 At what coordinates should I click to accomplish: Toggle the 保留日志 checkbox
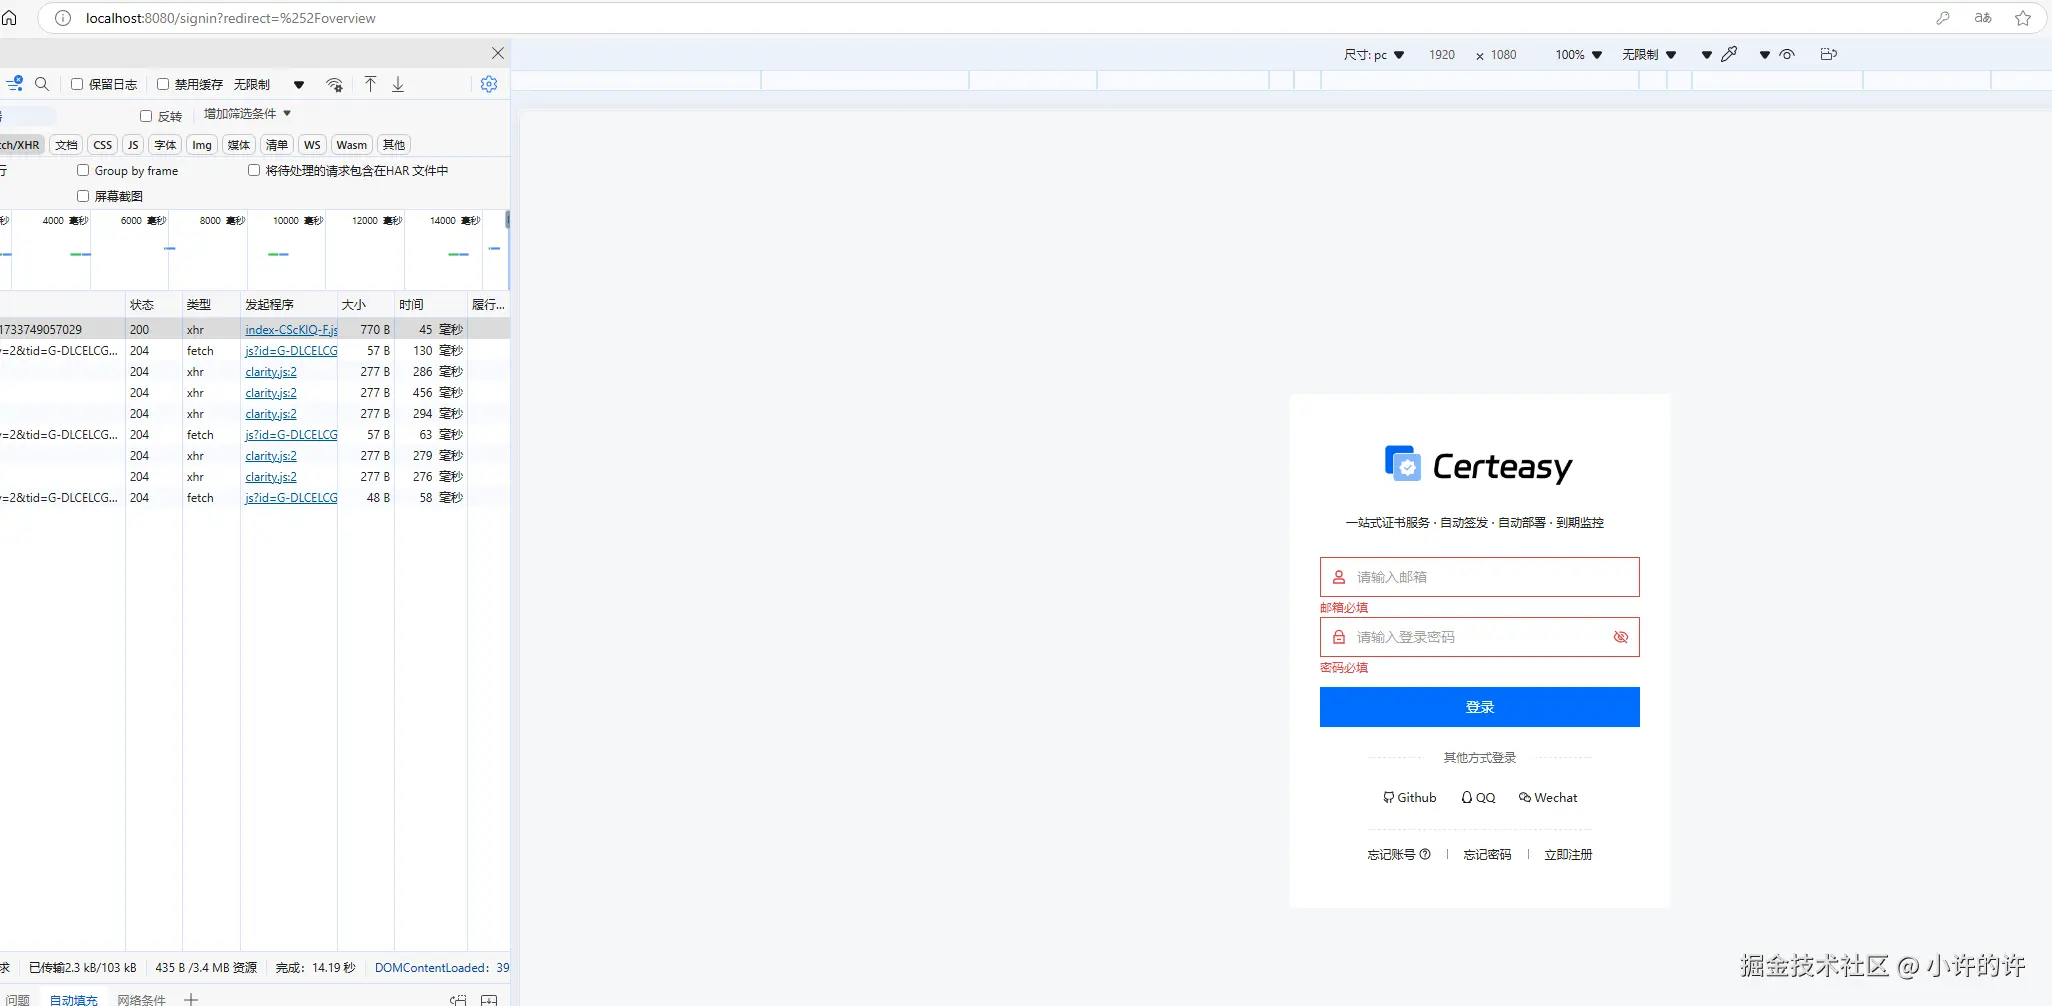pyautogui.click(x=77, y=84)
